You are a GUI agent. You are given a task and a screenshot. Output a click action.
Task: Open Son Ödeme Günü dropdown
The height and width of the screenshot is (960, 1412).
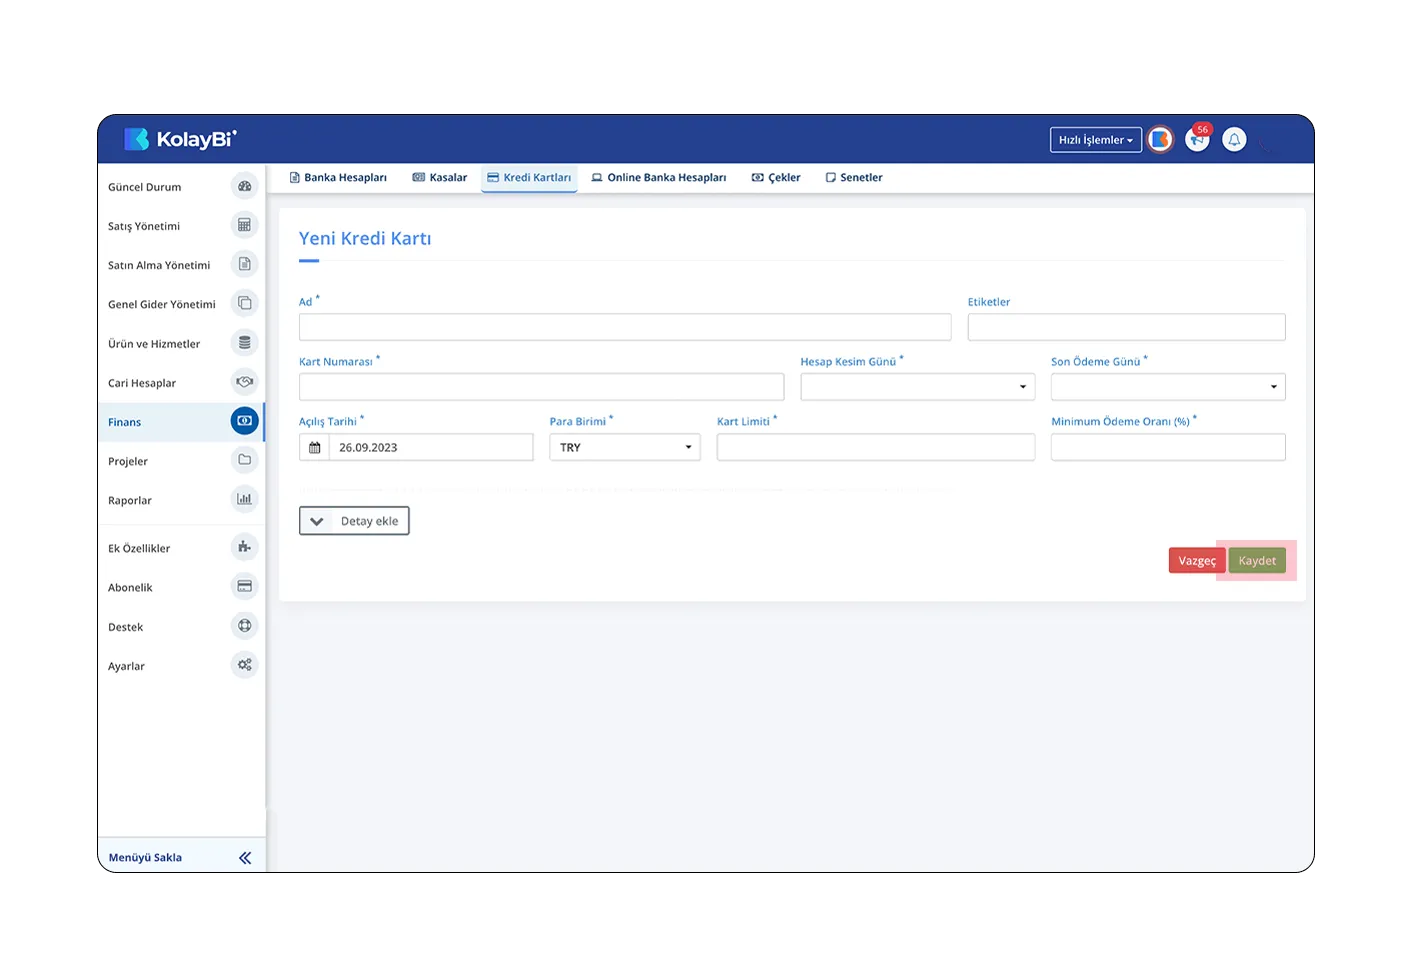pos(1168,387)
